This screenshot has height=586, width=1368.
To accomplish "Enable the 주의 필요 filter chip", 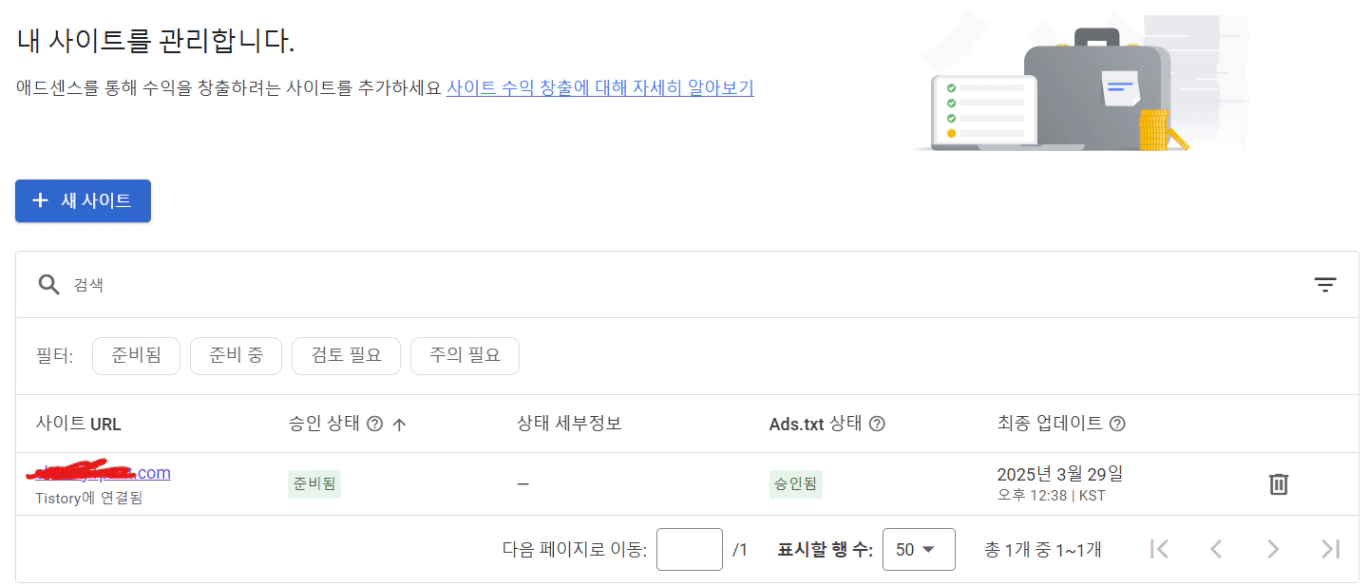I will point(465,356).
